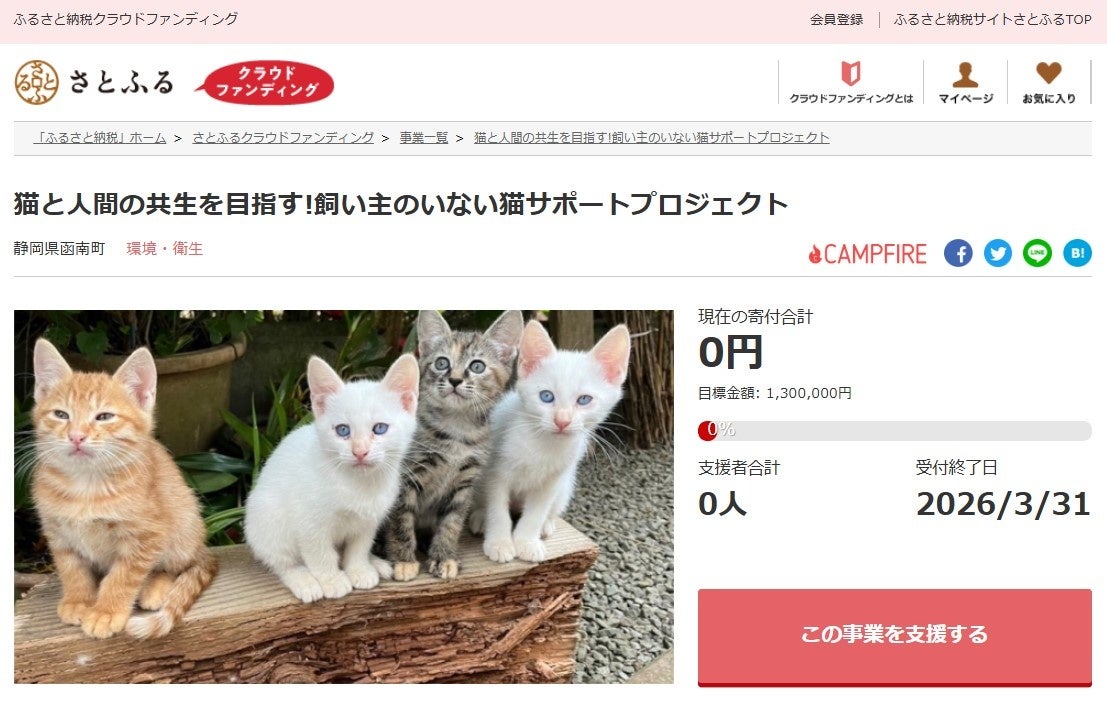
Task: Go to ふるさと納税サイトさとふるTOP link
Action: coord(992,20)
